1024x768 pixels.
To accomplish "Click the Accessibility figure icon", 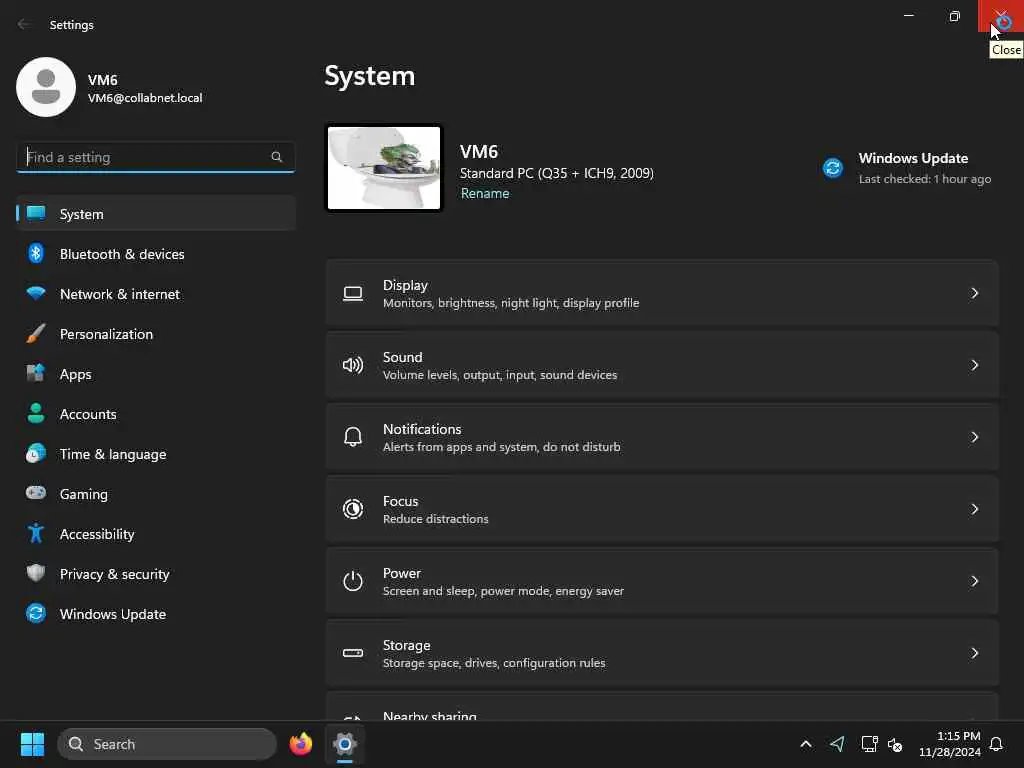I will pos(36,534).
